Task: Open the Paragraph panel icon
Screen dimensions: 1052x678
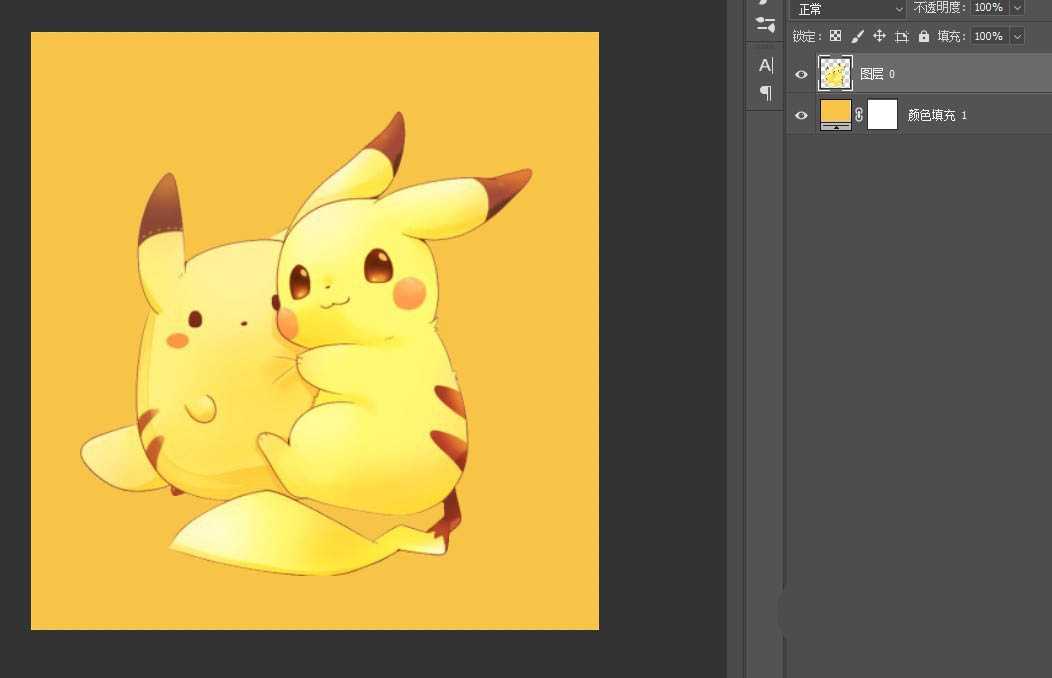Action: pos(765,92)
